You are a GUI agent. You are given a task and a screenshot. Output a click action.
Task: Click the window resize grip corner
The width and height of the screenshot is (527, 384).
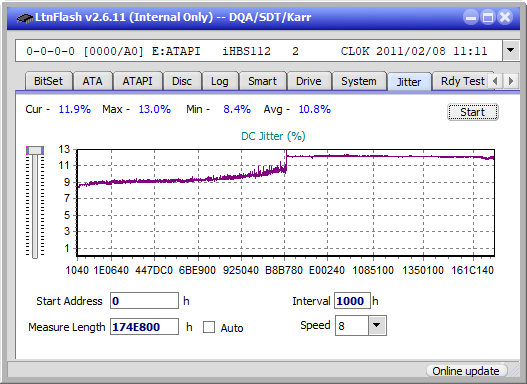[514, 371]
